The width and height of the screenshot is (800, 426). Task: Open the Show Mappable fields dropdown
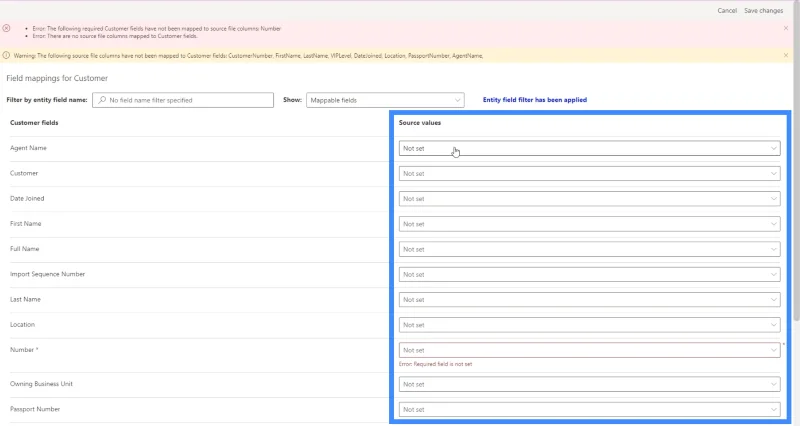coord(385,100)
